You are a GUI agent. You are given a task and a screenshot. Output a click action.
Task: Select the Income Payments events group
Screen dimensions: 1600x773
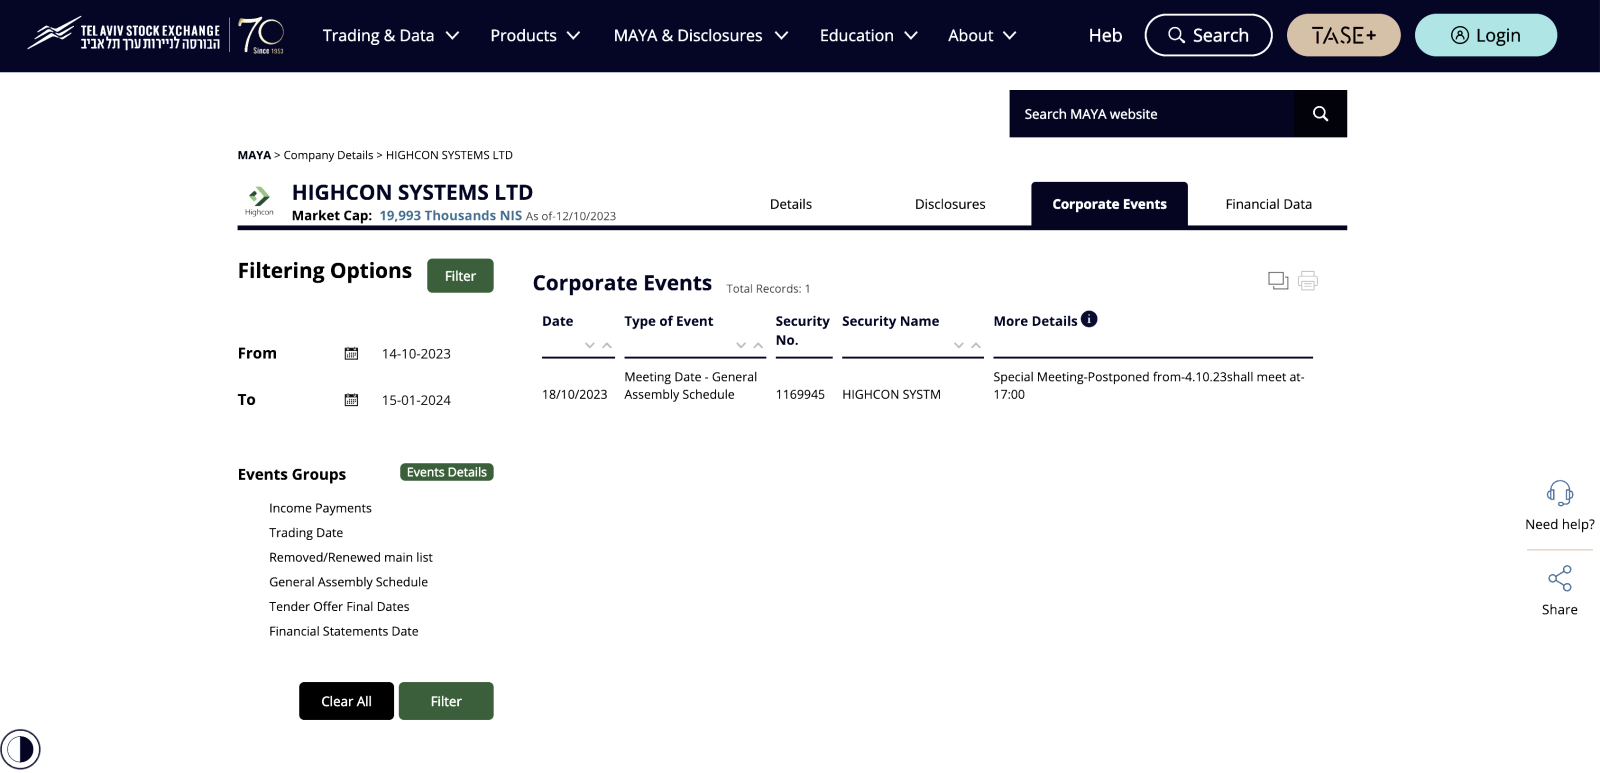click(320, 508)
